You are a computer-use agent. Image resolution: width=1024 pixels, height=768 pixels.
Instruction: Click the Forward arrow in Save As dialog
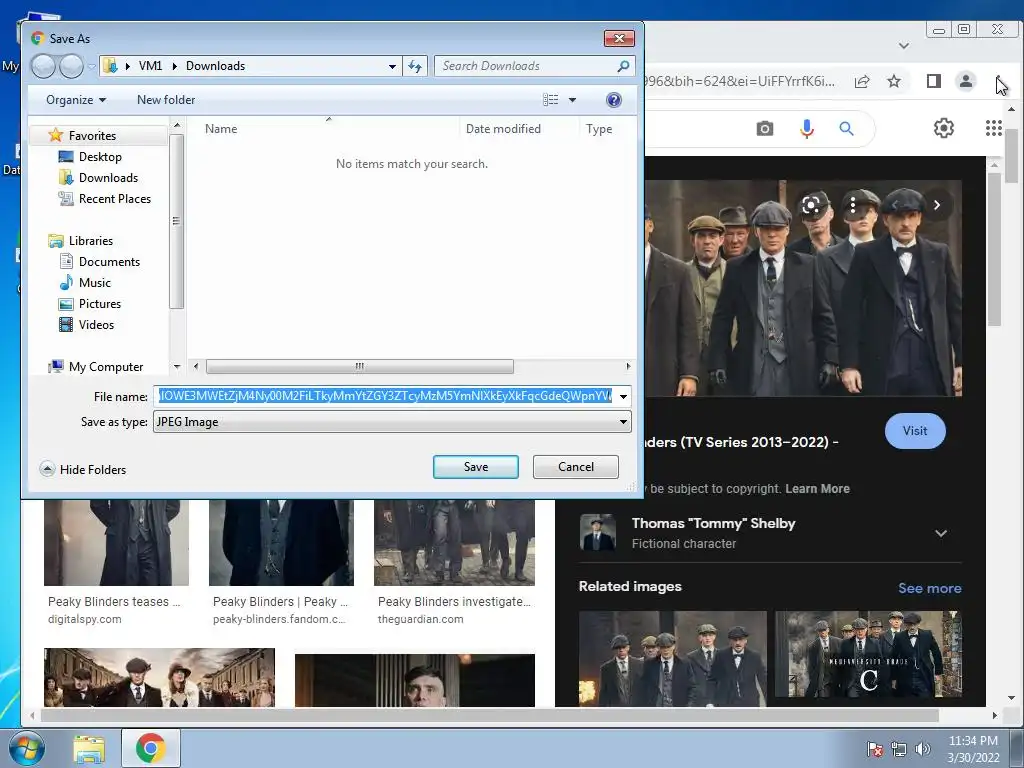click(71, 66)
